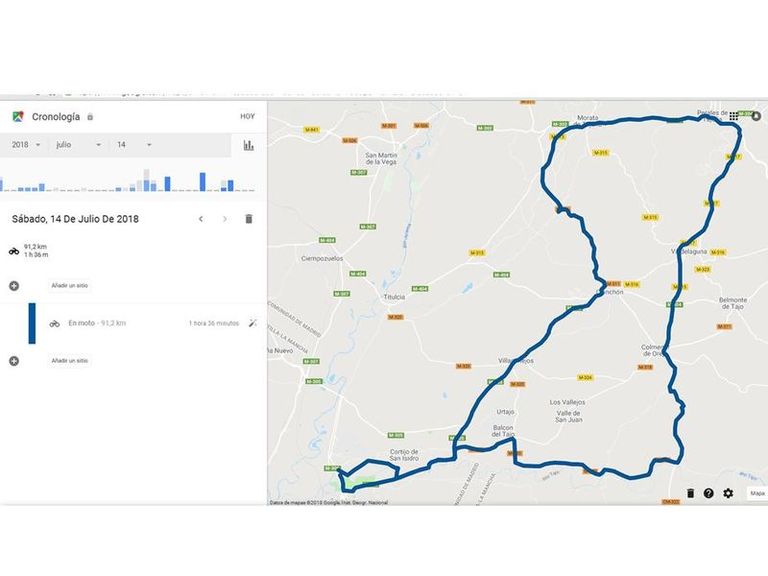Open help with the question mark icon
The height and width of the screenshot is (576, 768).
coord(709,494)
